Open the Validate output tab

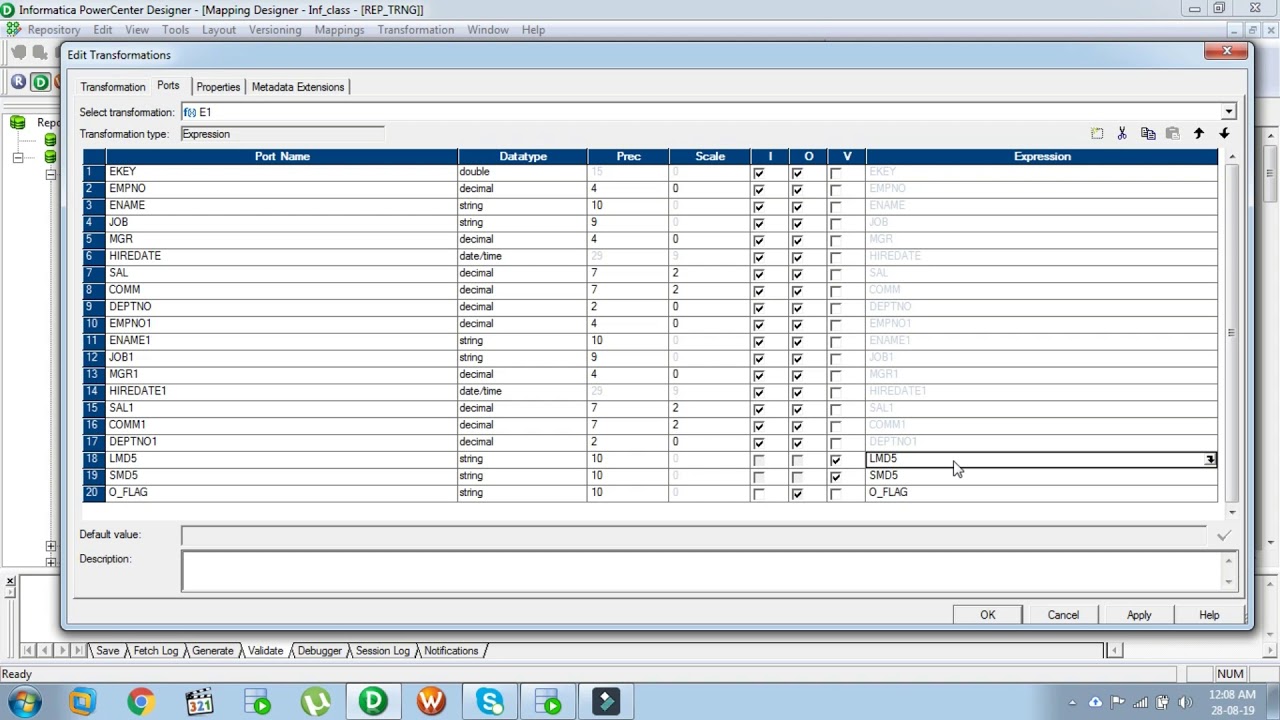265,651
